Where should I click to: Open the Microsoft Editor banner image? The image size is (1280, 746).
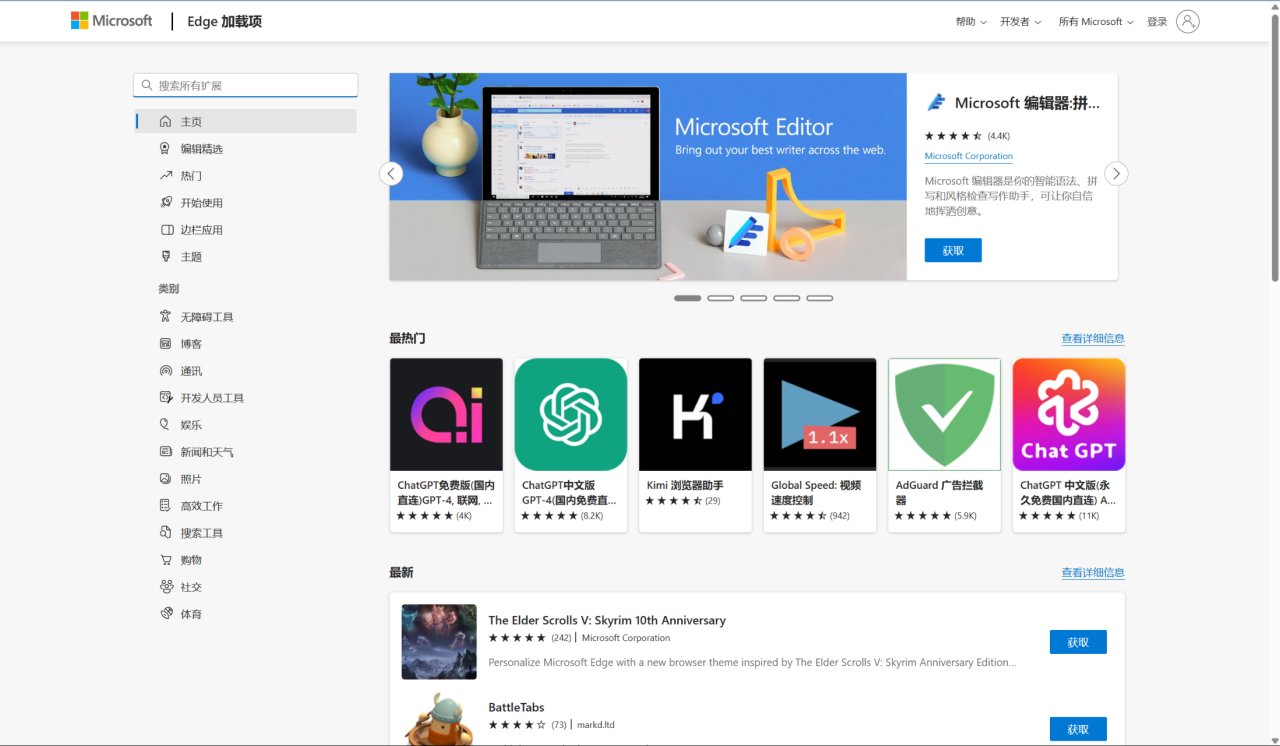tap(648, 176)
